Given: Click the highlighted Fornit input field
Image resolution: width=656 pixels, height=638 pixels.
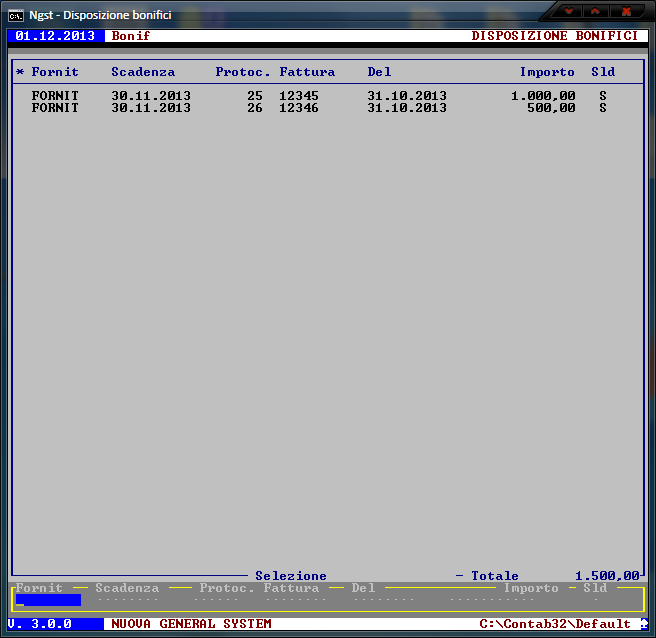Looking at the screenshot, I should [48, 600].
